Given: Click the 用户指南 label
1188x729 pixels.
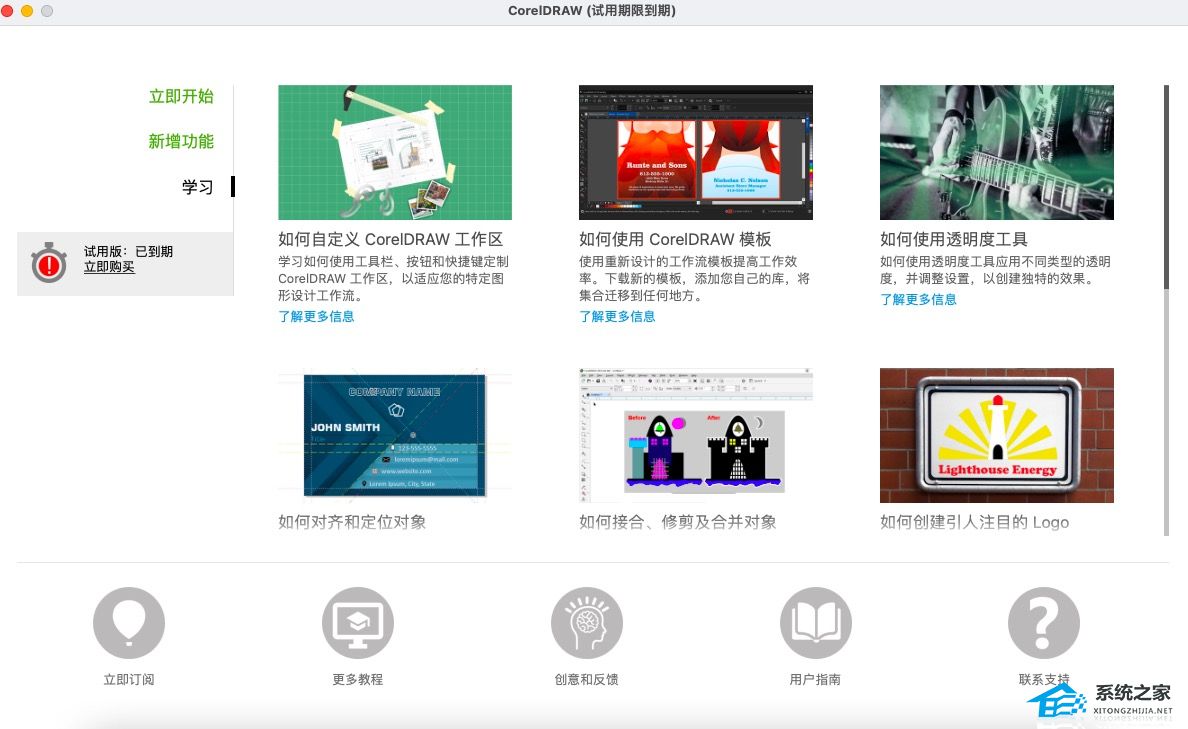Looking at the screenshot, I should (x=815, y=679).
